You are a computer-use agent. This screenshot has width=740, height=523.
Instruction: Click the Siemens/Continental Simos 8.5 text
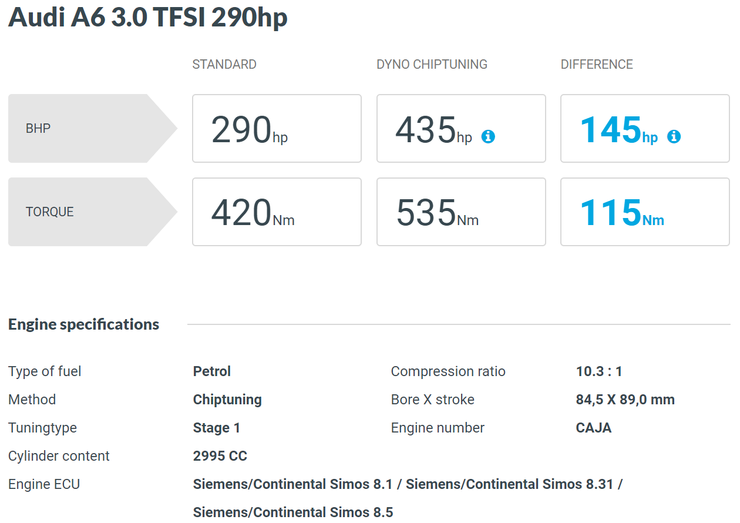293,512
